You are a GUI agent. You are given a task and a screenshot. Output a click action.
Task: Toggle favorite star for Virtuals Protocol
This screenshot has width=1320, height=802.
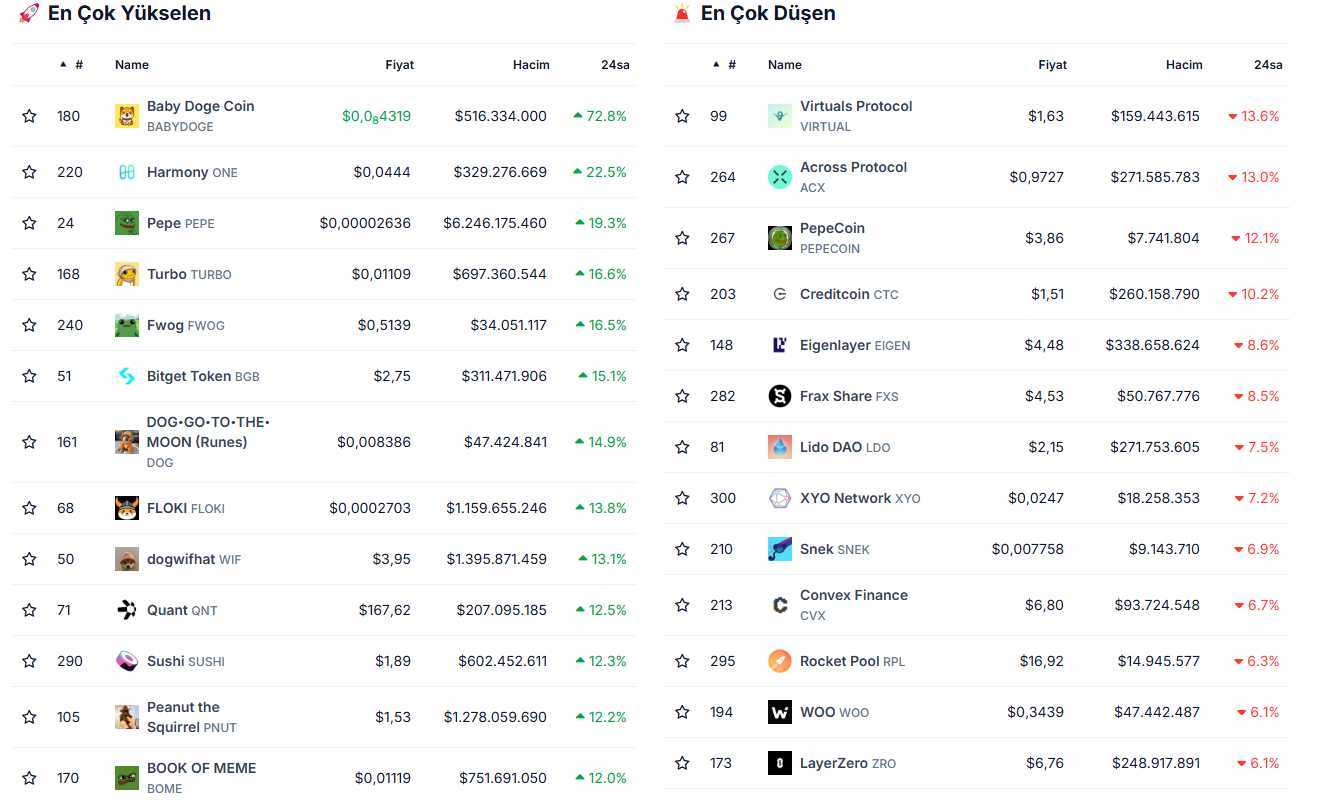[682, 116]
